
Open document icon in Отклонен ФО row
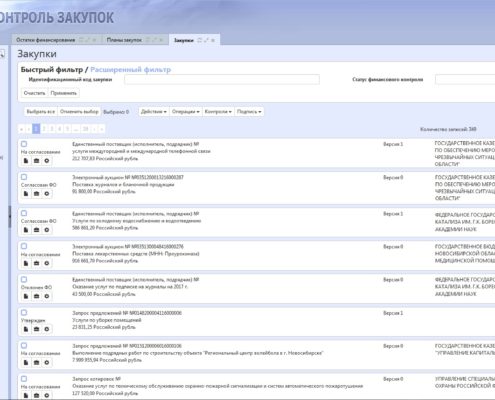point(26,296)
